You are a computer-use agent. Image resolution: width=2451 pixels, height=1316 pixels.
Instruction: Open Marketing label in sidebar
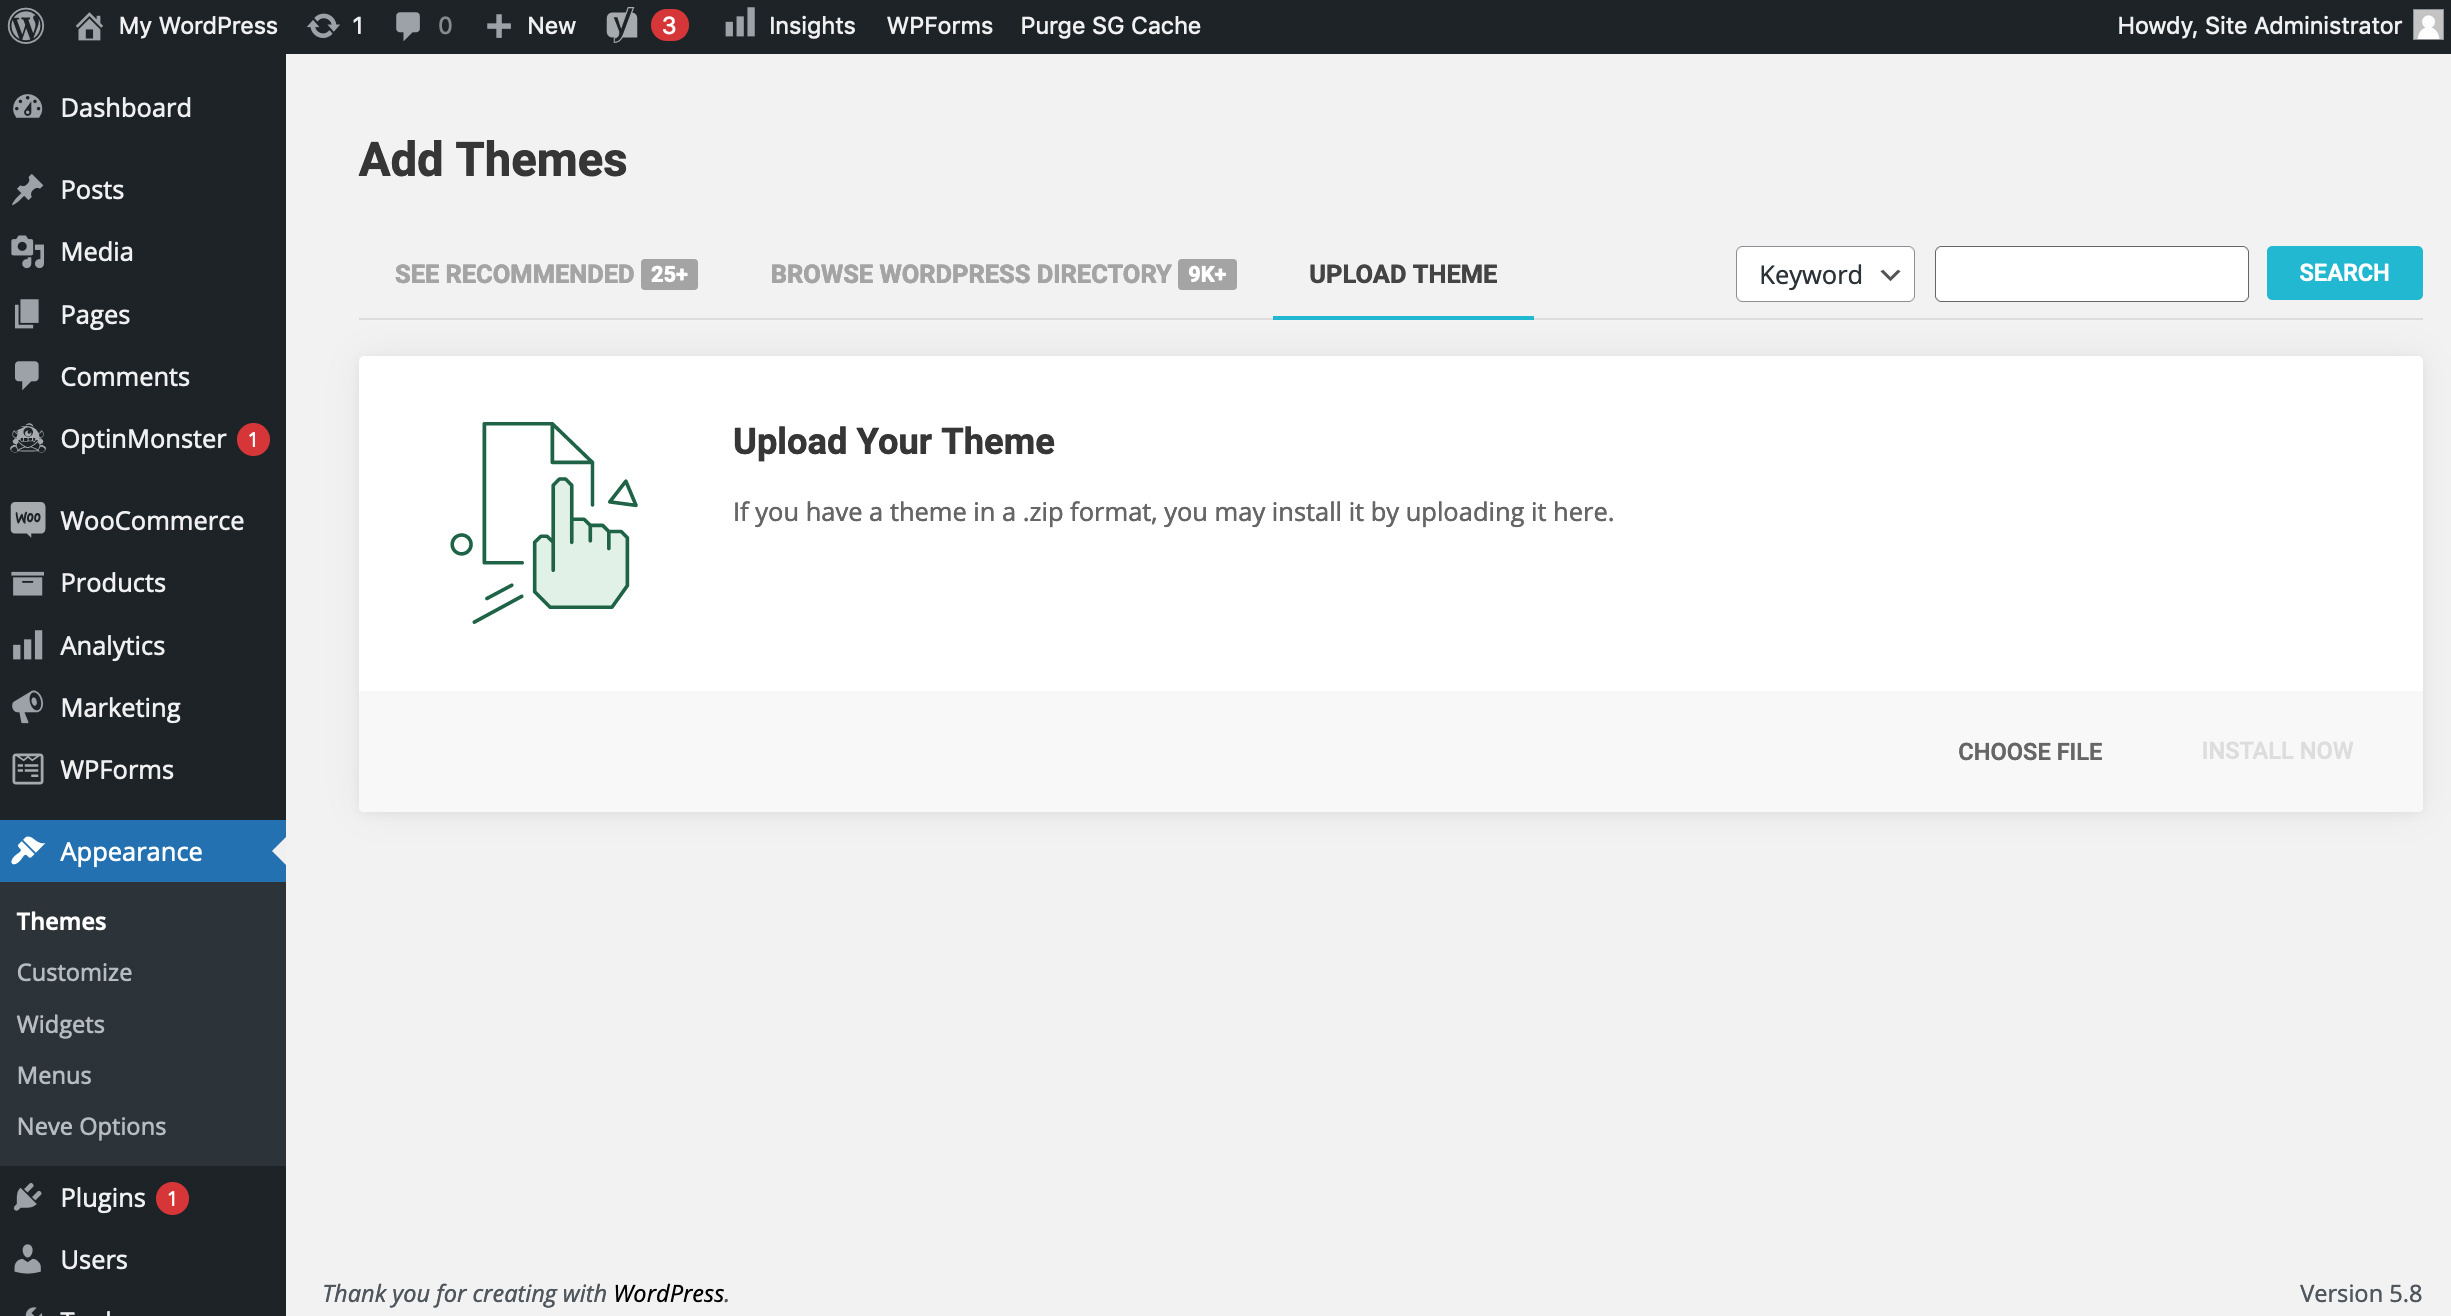tap(120, 707)
